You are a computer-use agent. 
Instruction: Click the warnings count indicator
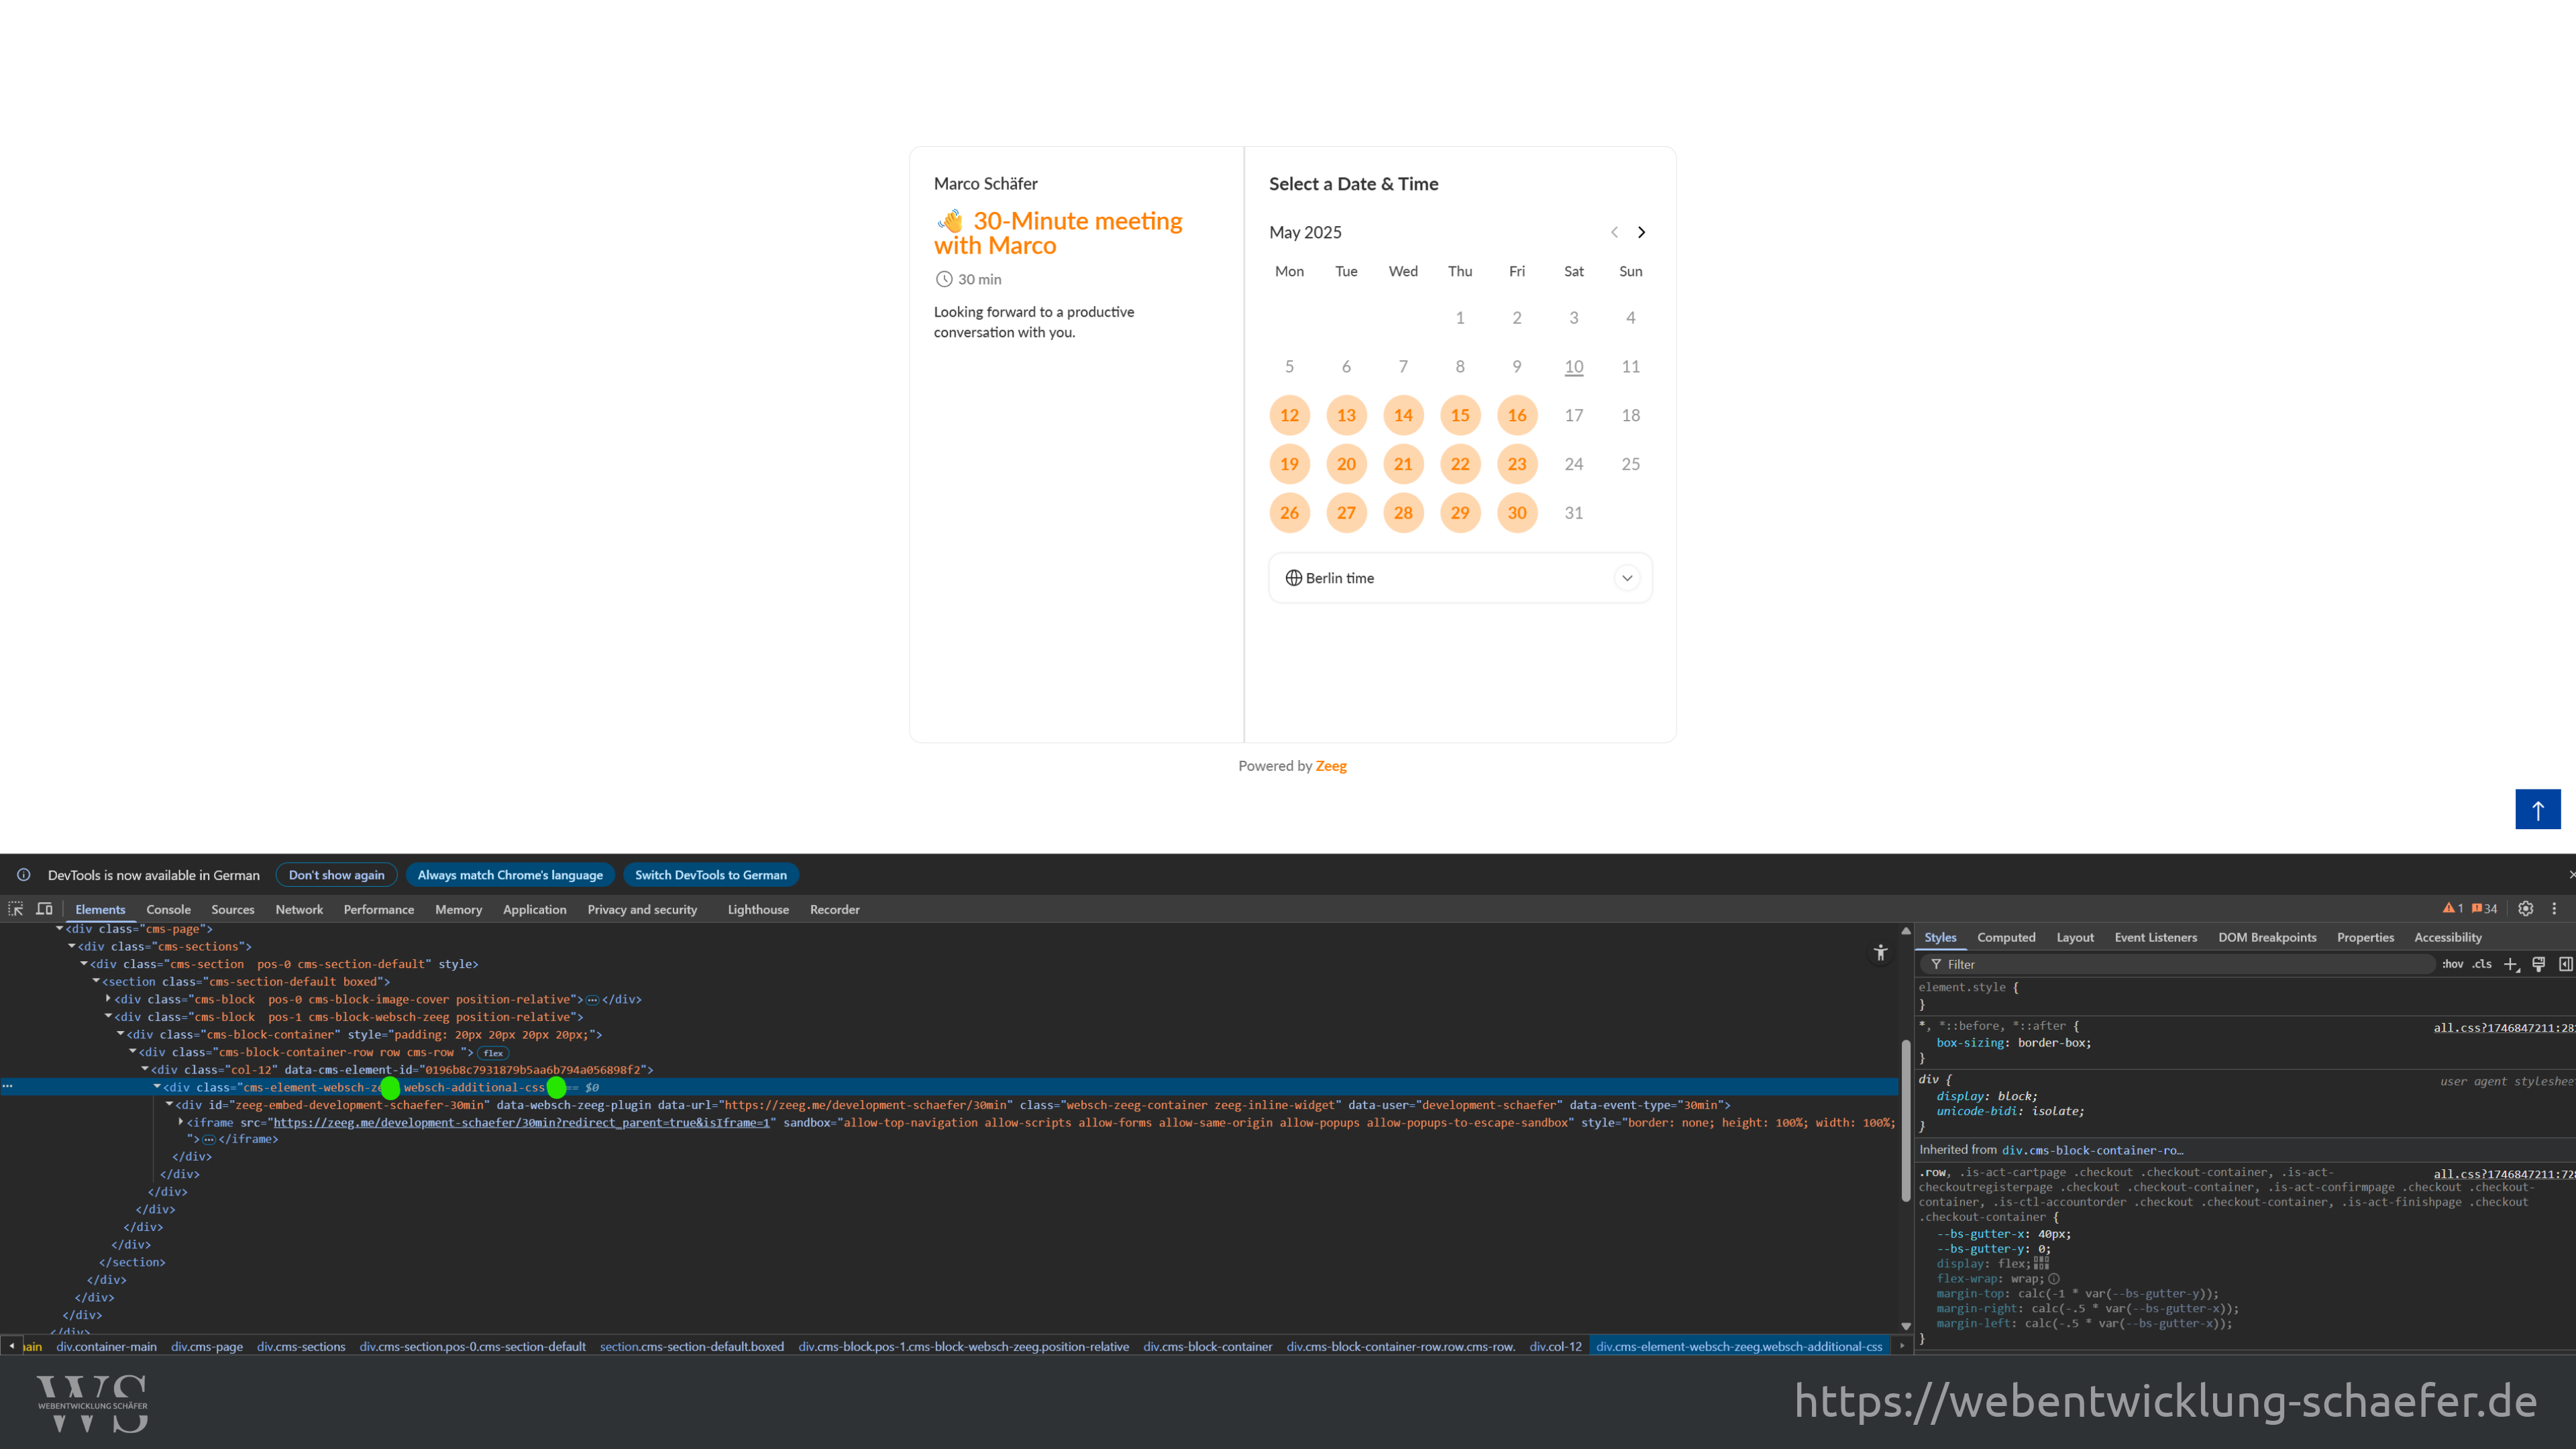coord(2453,909)
